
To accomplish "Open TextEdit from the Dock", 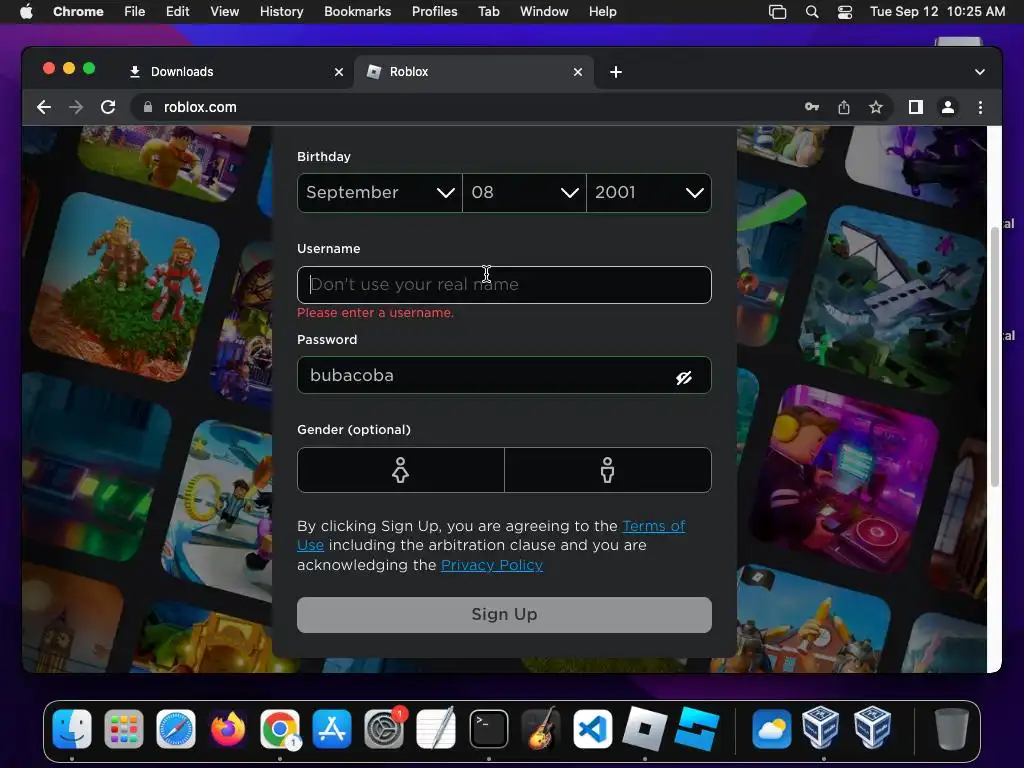I will (x=436, y=729).
